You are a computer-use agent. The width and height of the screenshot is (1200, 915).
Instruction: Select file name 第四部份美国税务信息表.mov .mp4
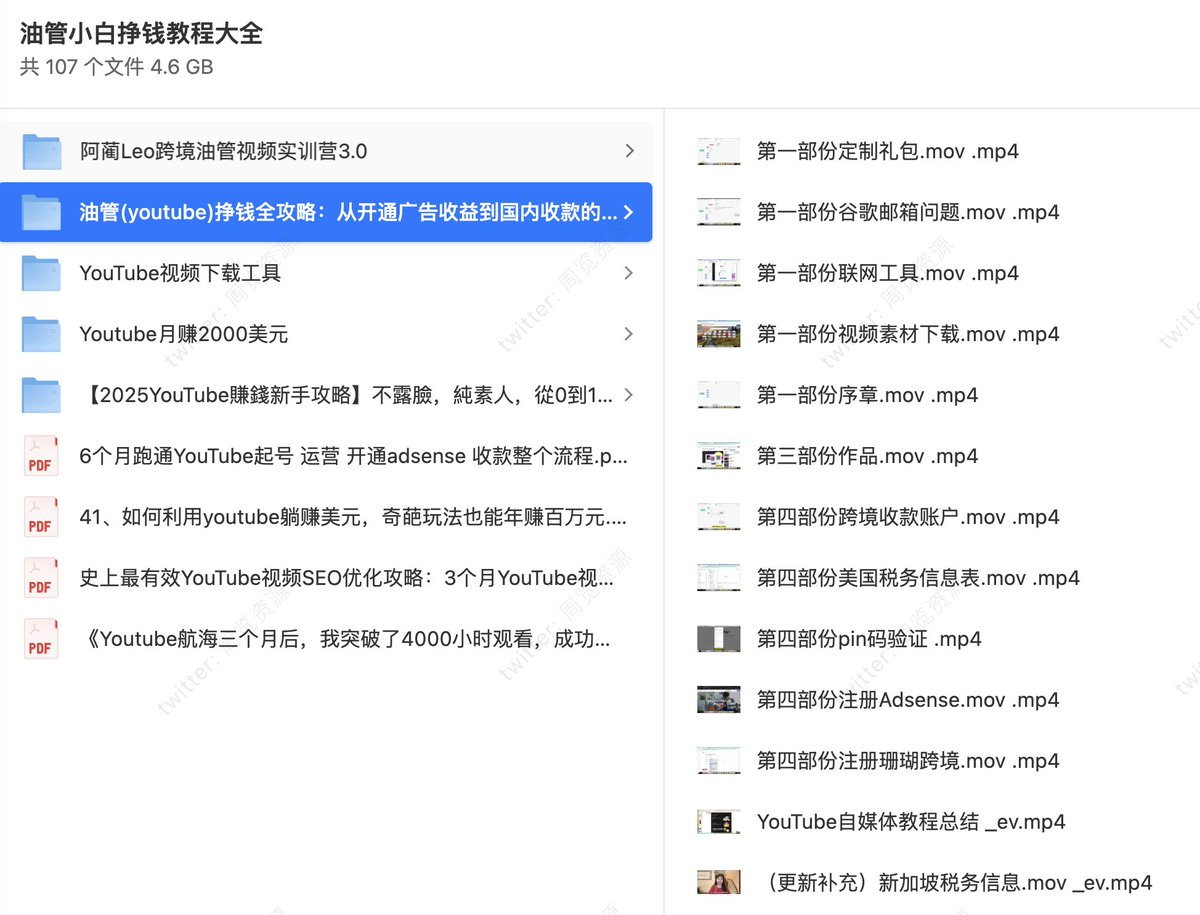click(x=918, y=578)
